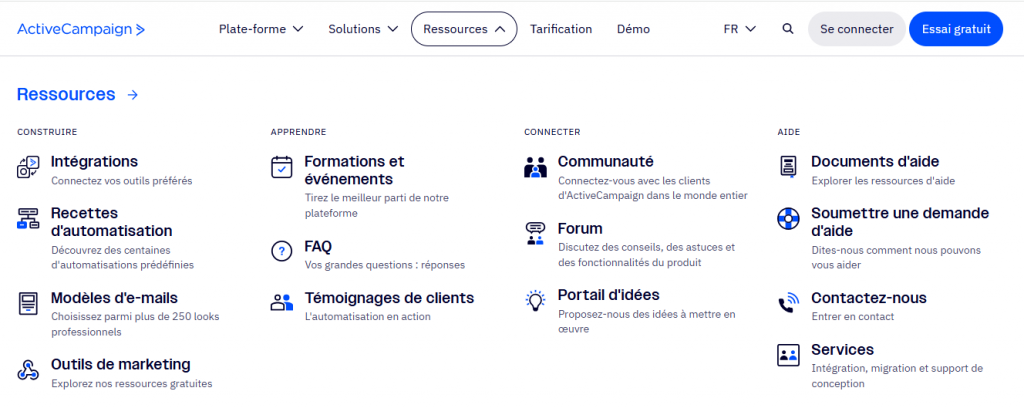Click the Portail d'idées lightbulb icon
The height and width of the screenshot is (408, 1024).
click(535, 300)
